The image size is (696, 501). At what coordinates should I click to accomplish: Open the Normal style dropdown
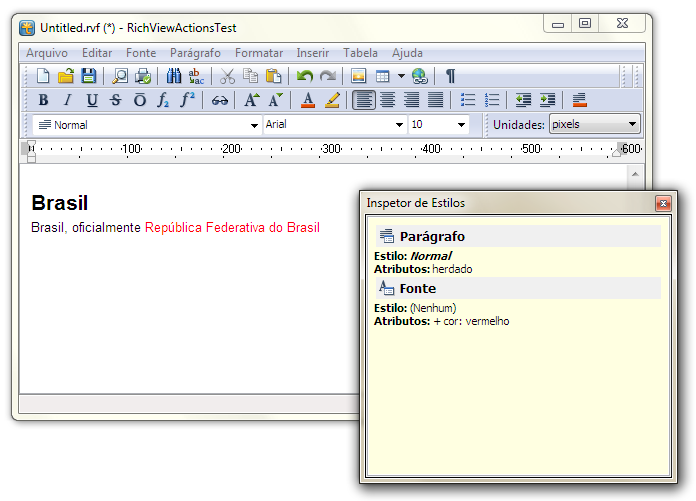pos(254,125)
